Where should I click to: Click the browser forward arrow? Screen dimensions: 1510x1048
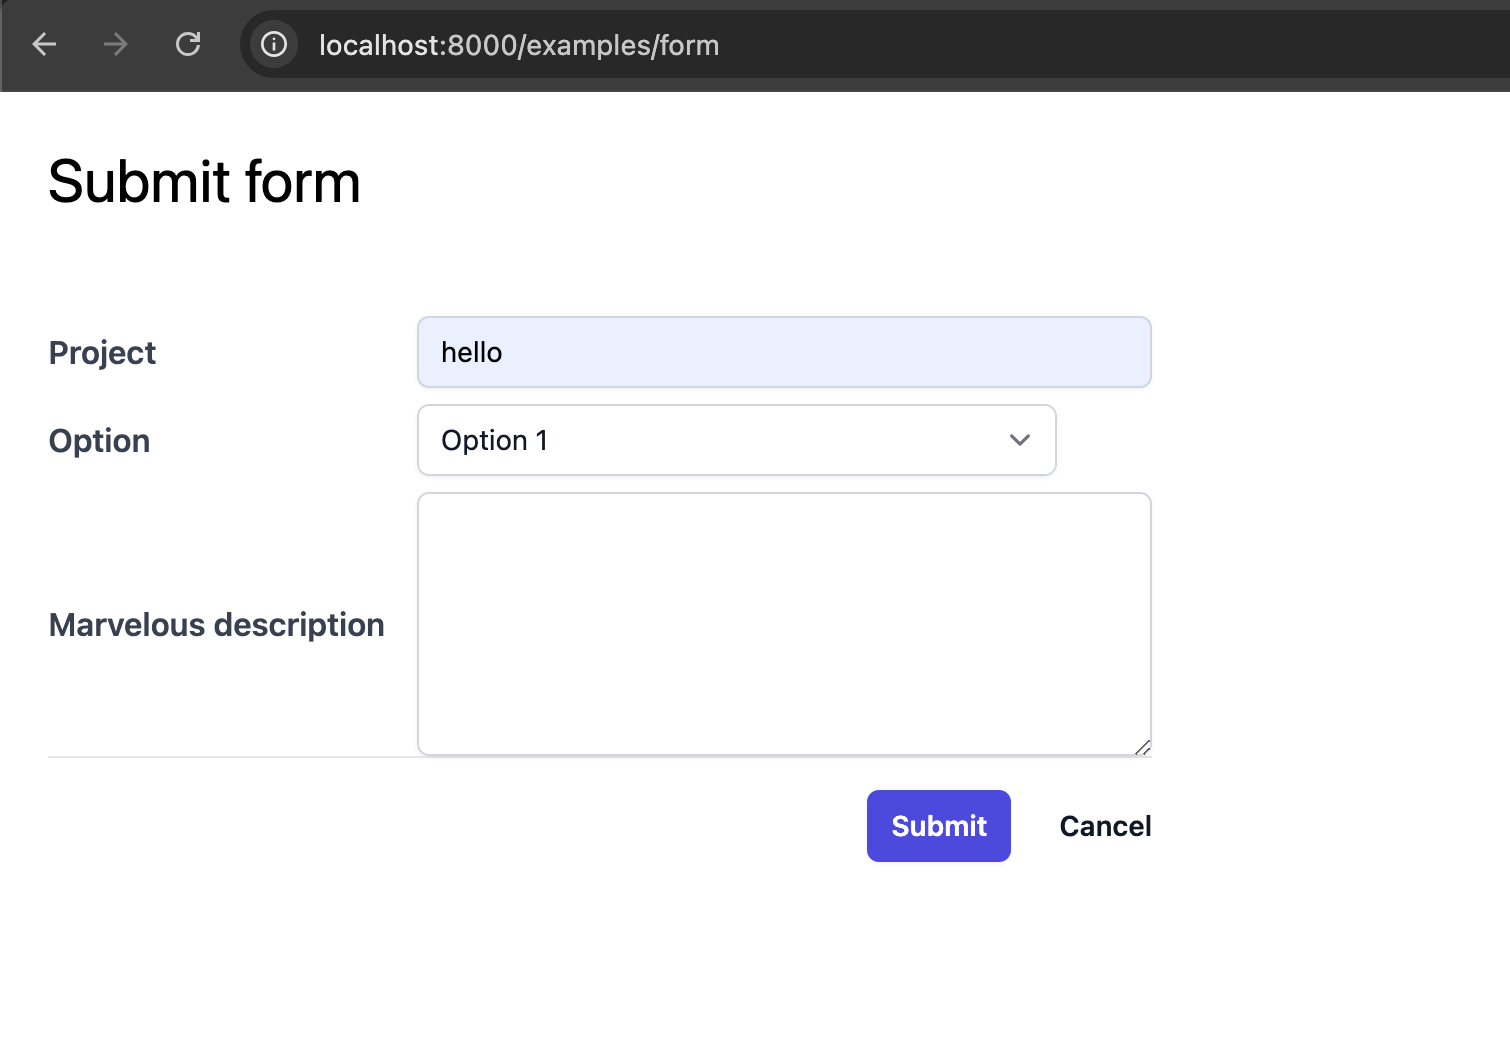[x=115, y=44]
